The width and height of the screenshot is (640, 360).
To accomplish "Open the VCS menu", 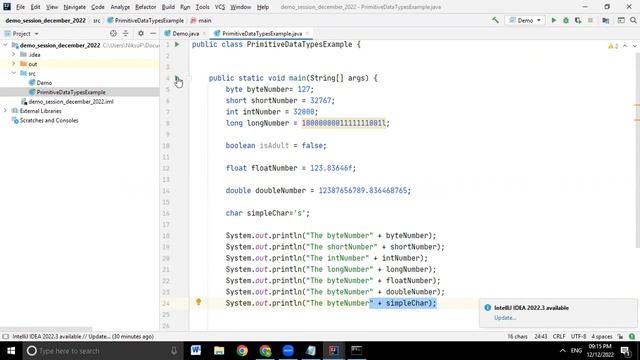I will click(220, 7).
